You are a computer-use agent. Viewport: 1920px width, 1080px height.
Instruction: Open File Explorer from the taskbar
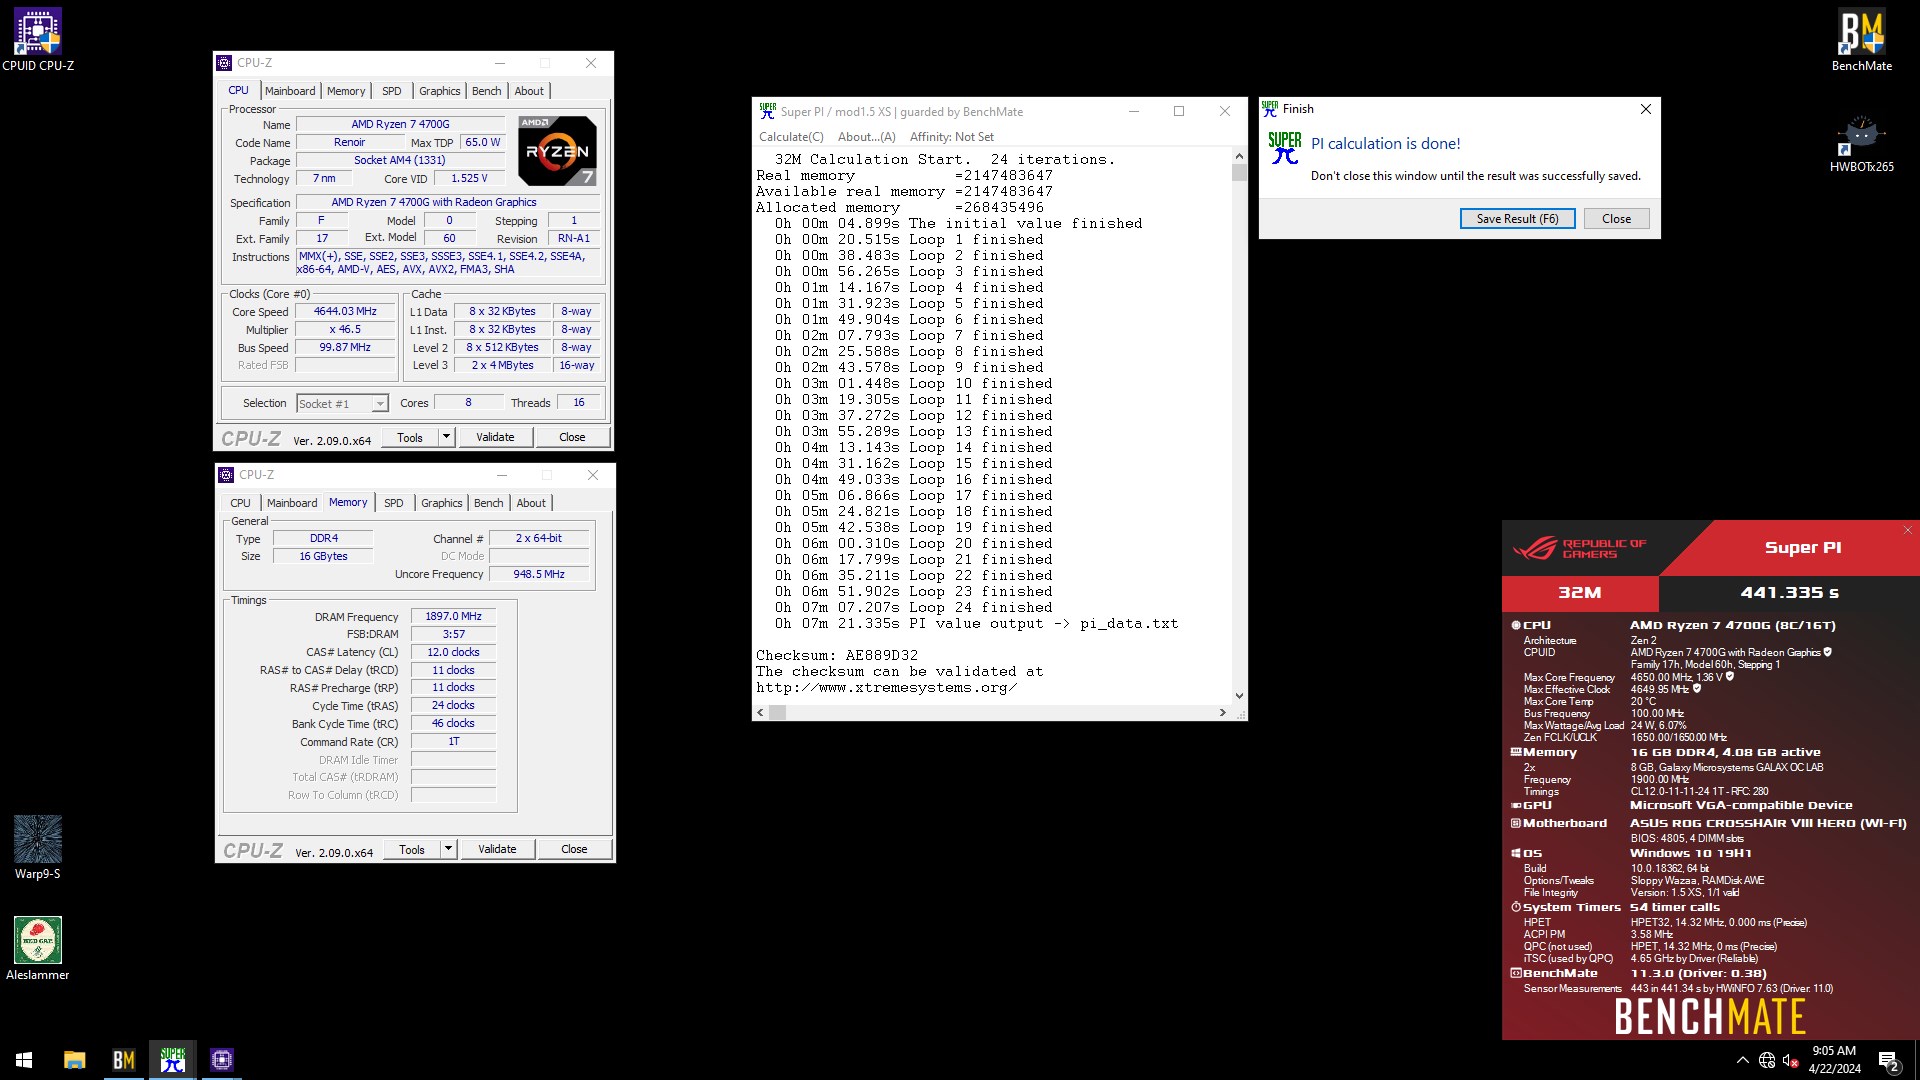coord(75,1060)
